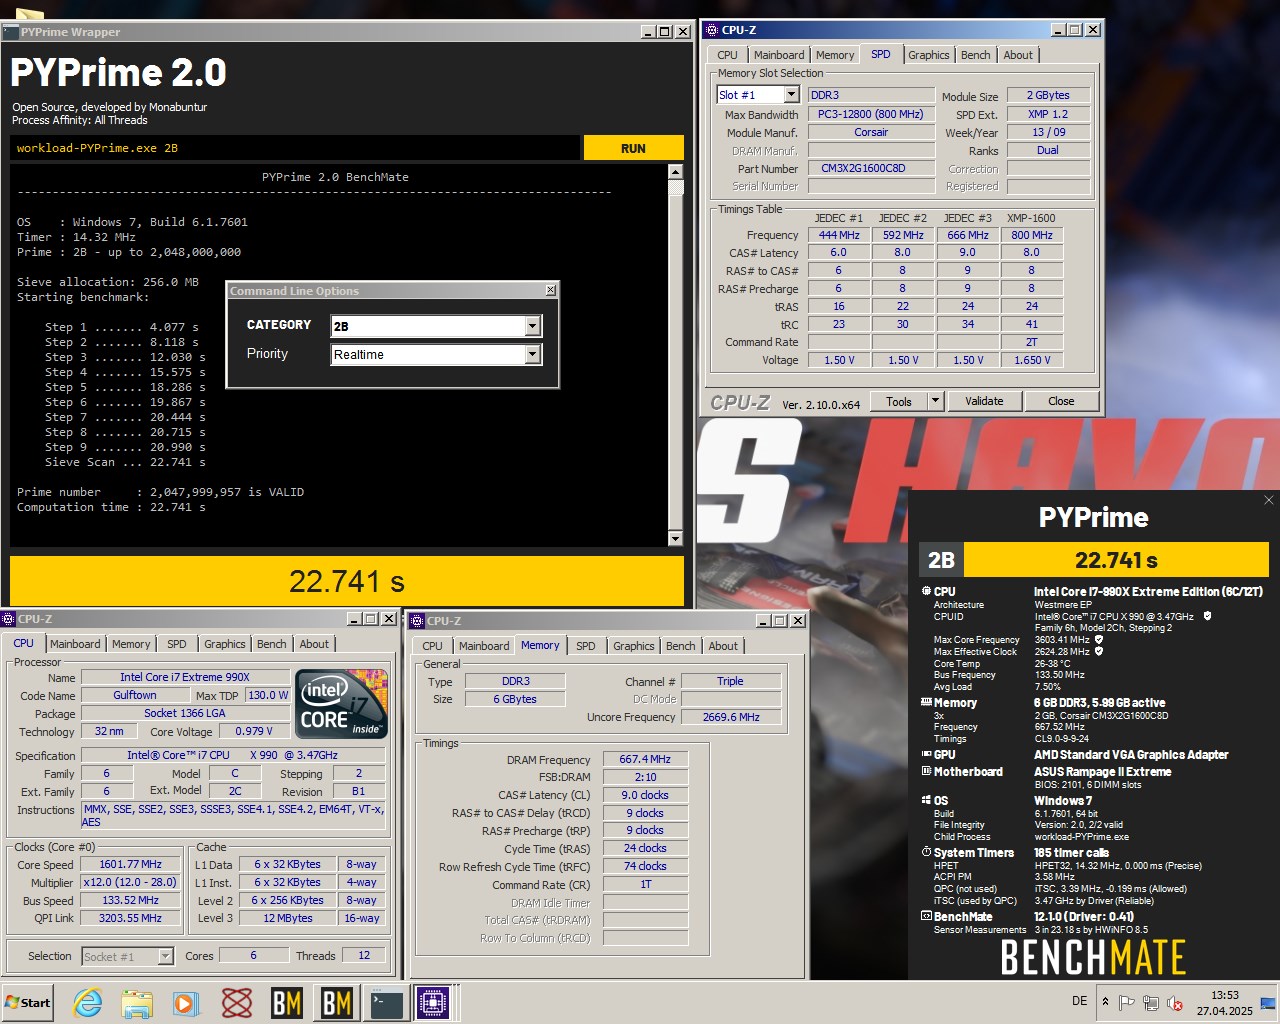Click Core Speed value 1601.77 MHz
Screen dimensions: 1280x1024
(130, 864)
